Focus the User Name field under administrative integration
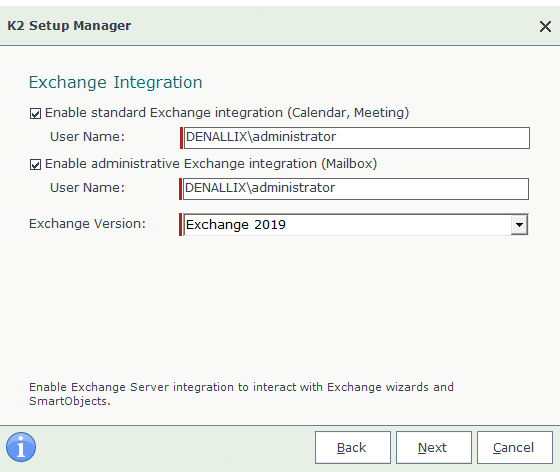 click(355, 189)
